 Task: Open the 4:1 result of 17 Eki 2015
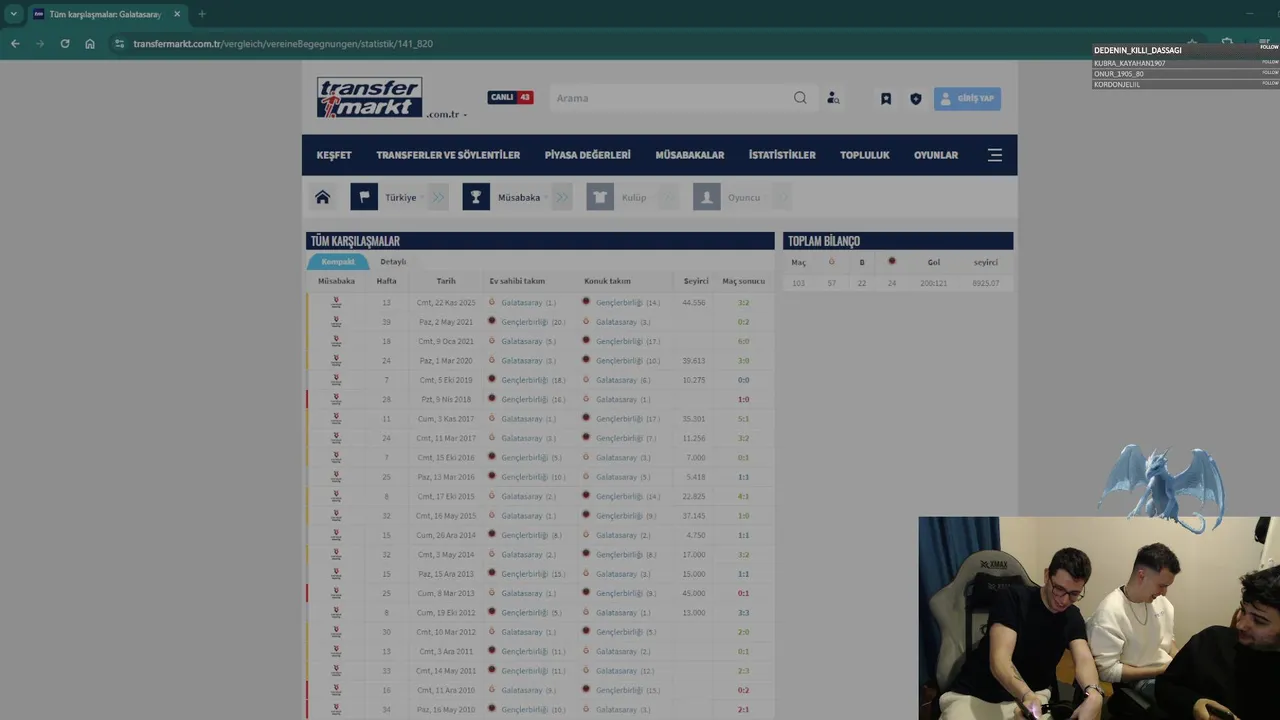(x=743, y=496)
